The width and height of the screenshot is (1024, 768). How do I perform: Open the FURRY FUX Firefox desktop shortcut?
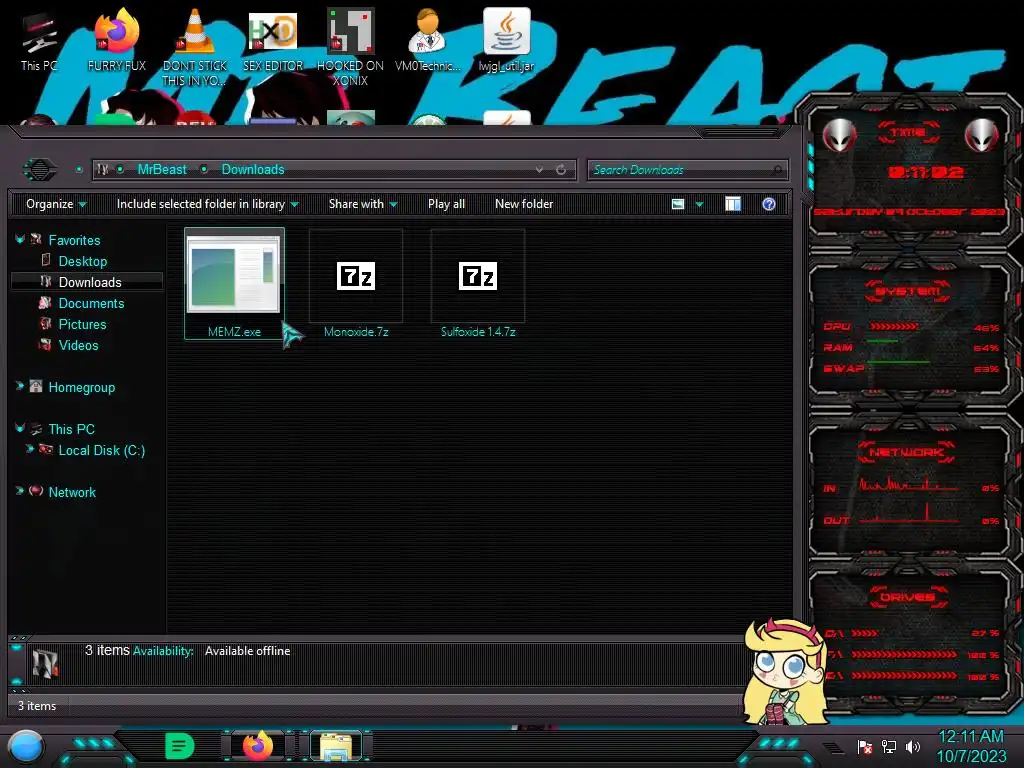point(117,40)
